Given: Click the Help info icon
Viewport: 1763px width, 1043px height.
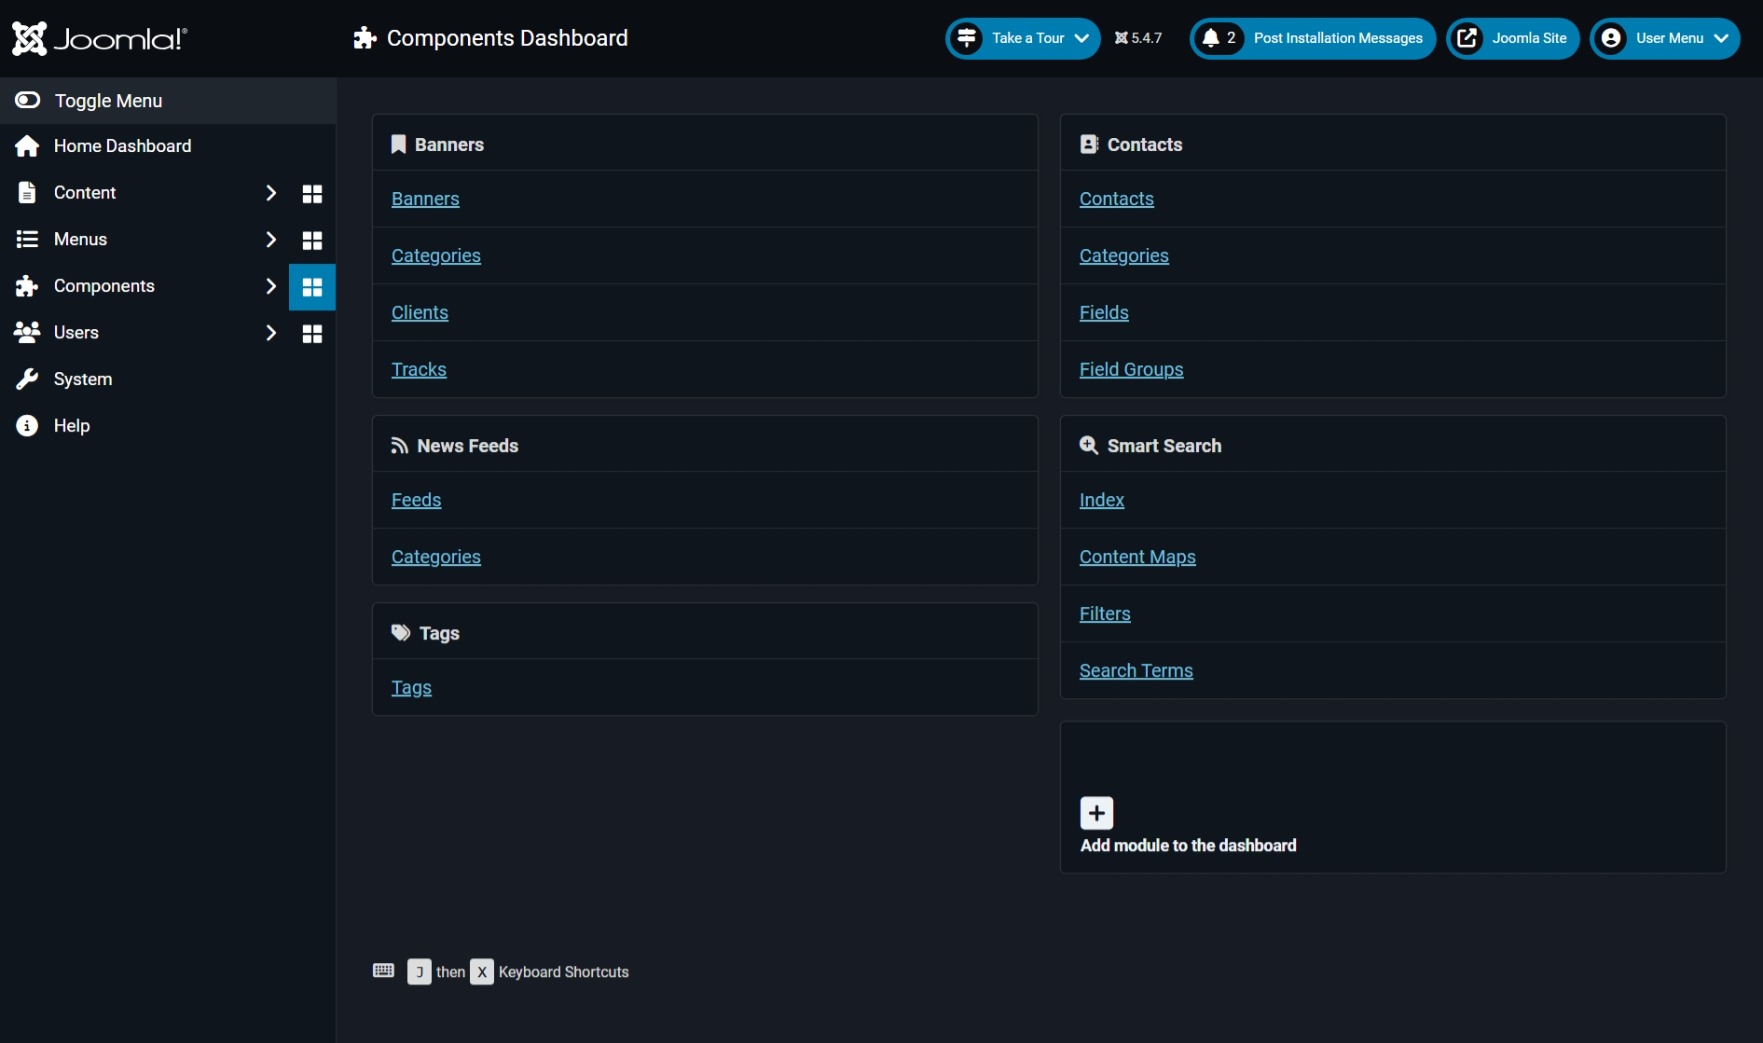Looking at the screenshot, I should point(27,426).
